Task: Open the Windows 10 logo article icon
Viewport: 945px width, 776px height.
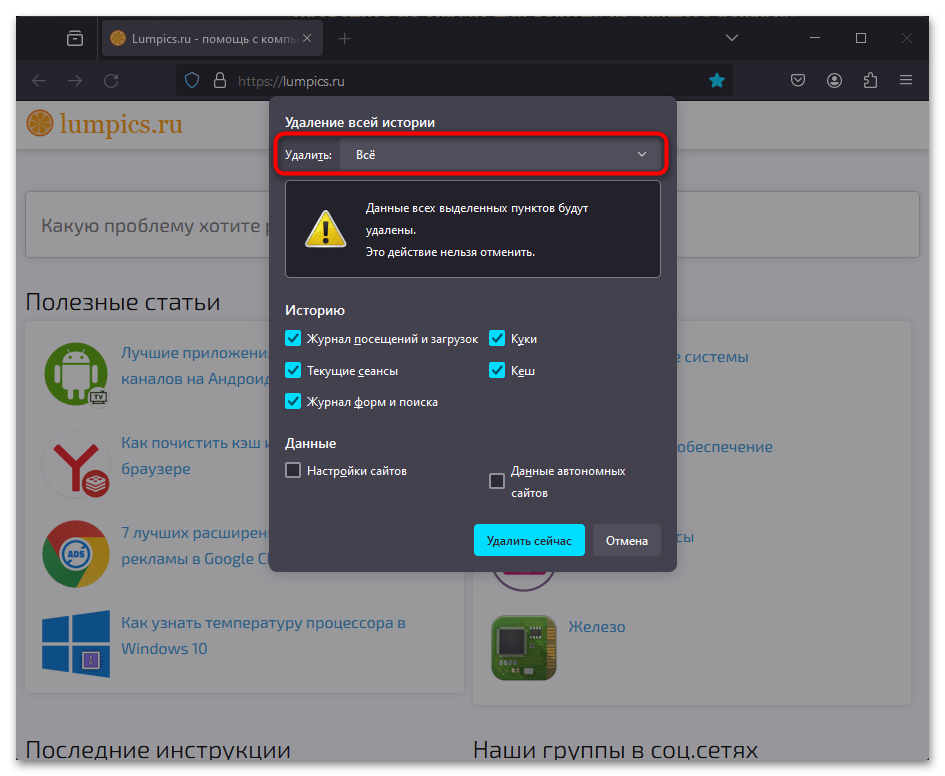Action: [76, 644]
